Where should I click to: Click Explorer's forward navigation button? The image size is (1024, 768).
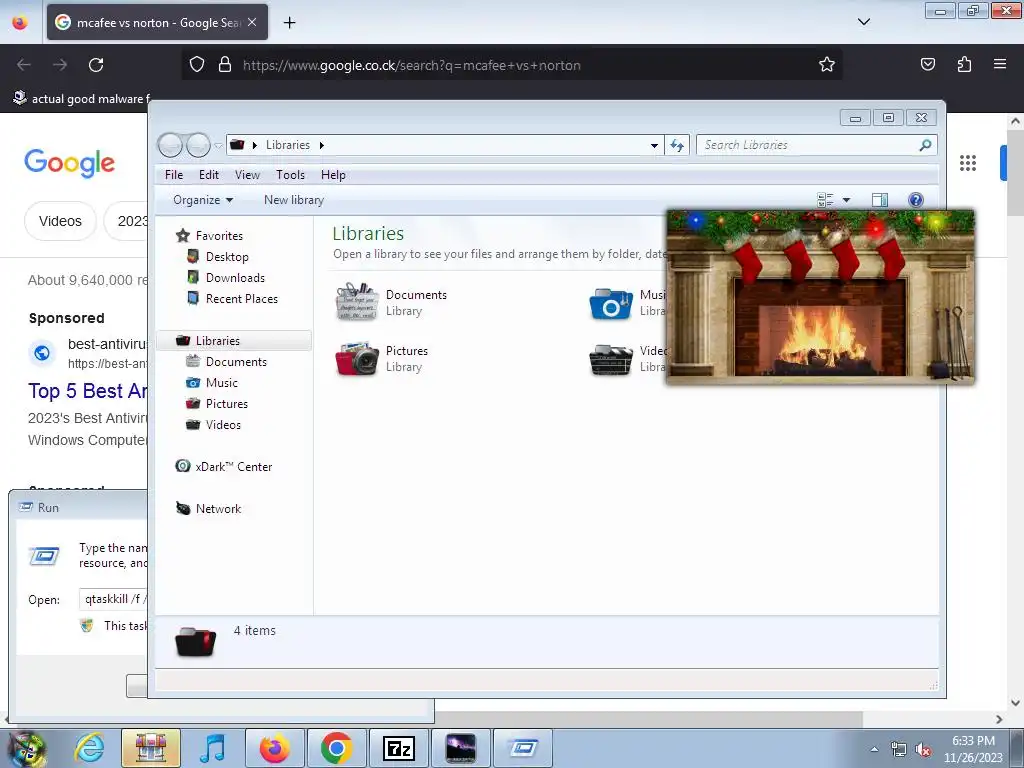coord(198,145)
